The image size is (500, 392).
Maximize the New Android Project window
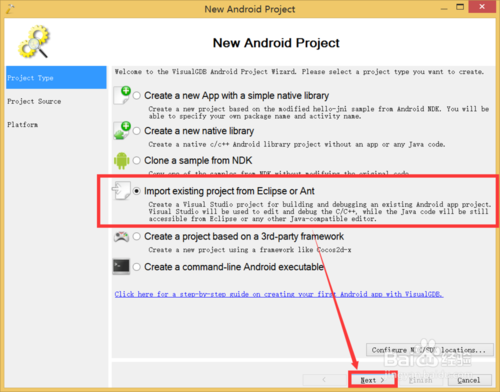click(460, 7)
